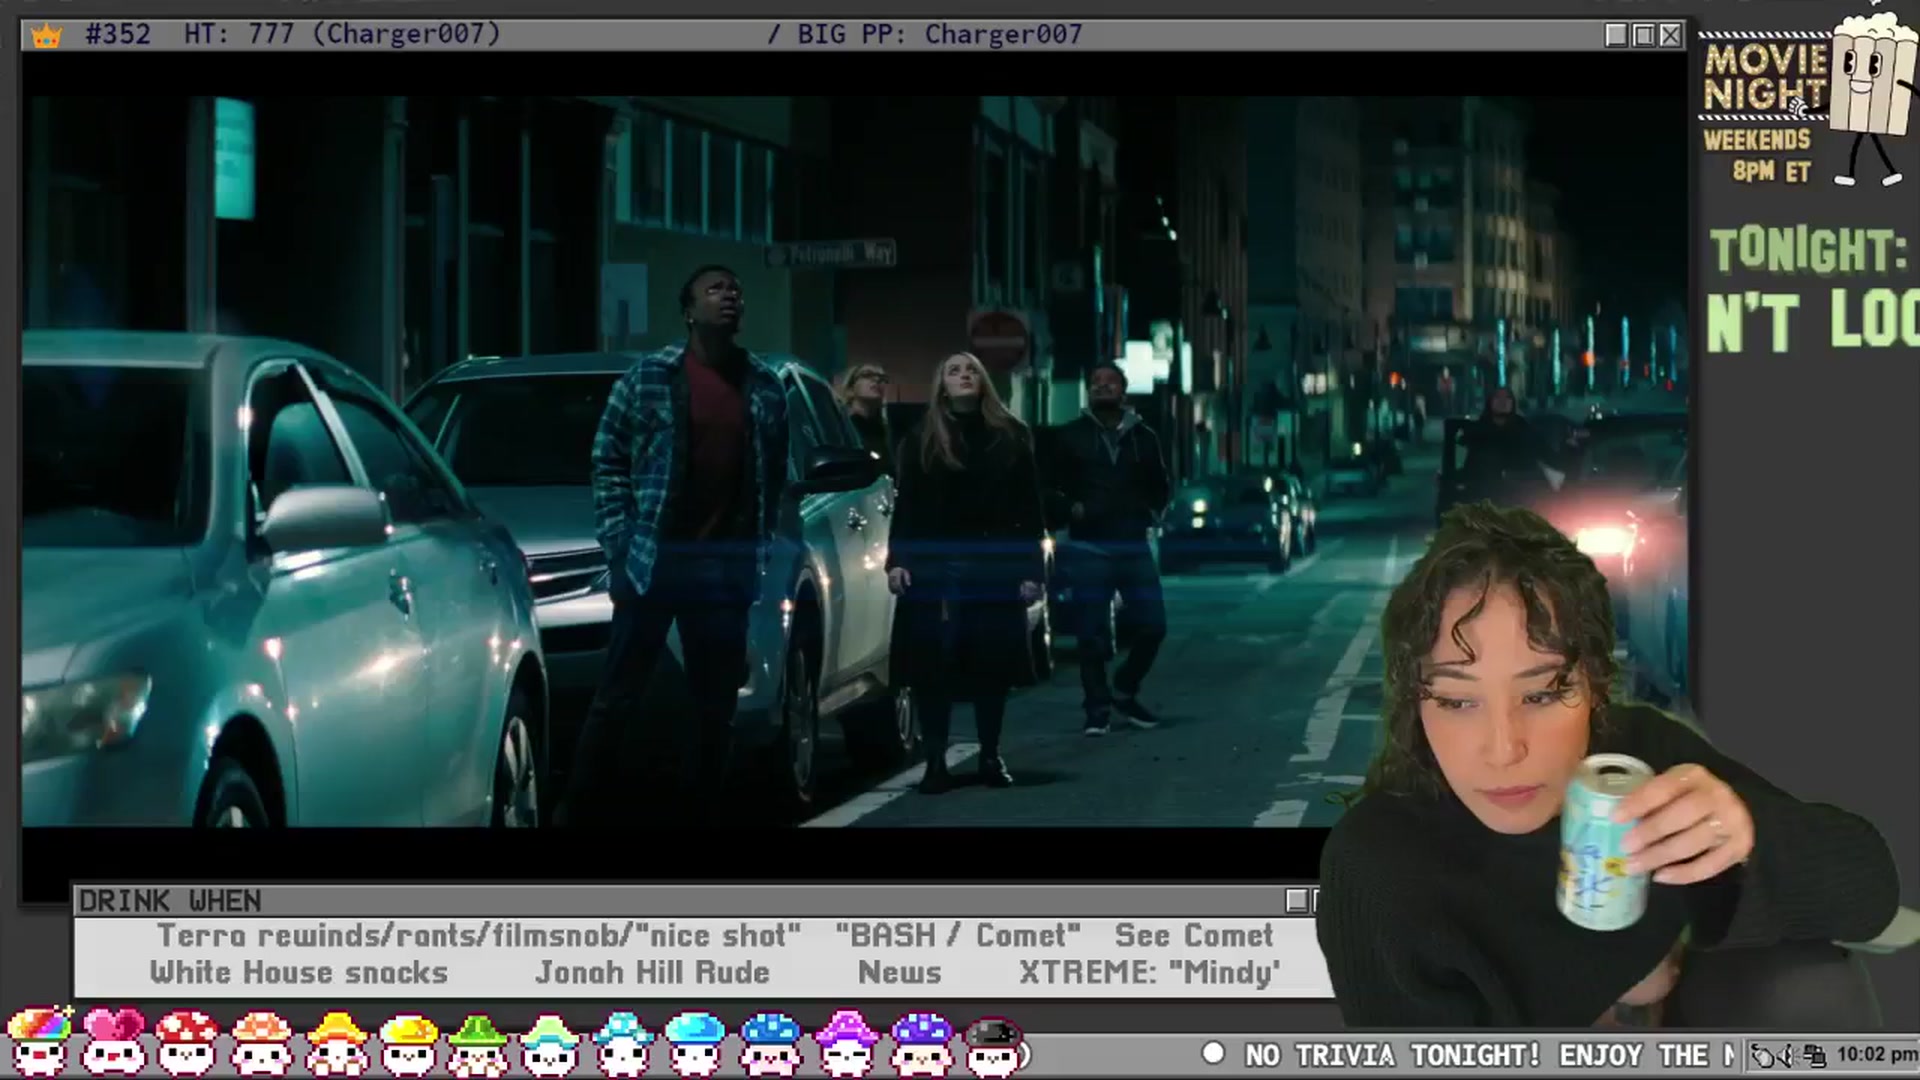Image resolution: width=1920 pixels, height=1080 pixels.
Task: Click the round yellow-capped mushroom icon
Action: 408,1042
